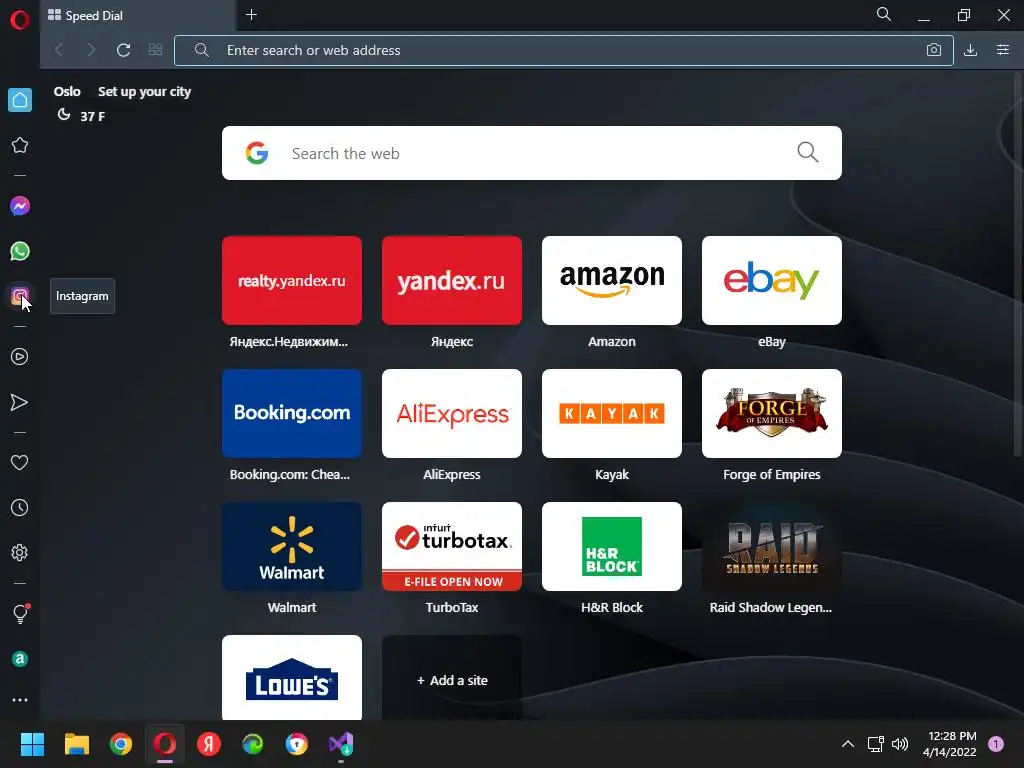Open Yandex browser from taskbar
The image size is (1024, 768).
click(209, 744)
